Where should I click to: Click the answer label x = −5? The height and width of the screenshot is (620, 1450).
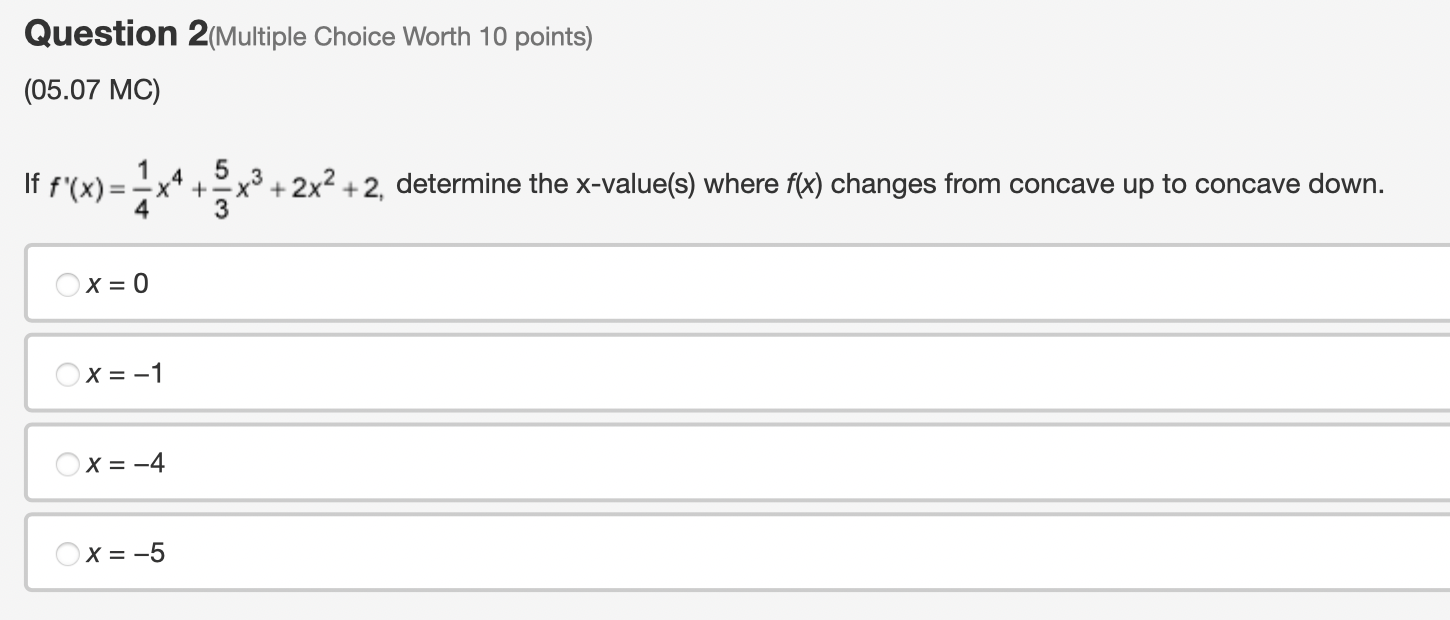point(125,553)
